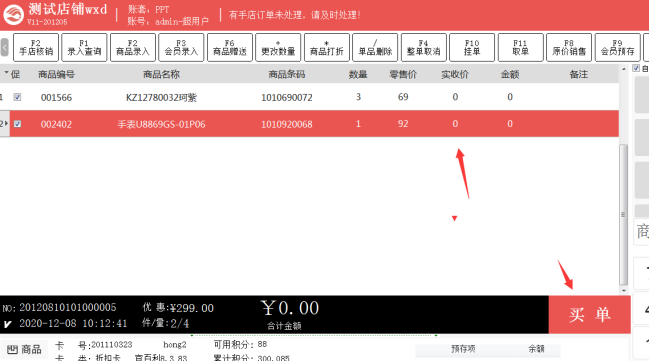Click 更改数量 toolbar button
This screenshot has width=649, height=362.
tap(278, 48)
